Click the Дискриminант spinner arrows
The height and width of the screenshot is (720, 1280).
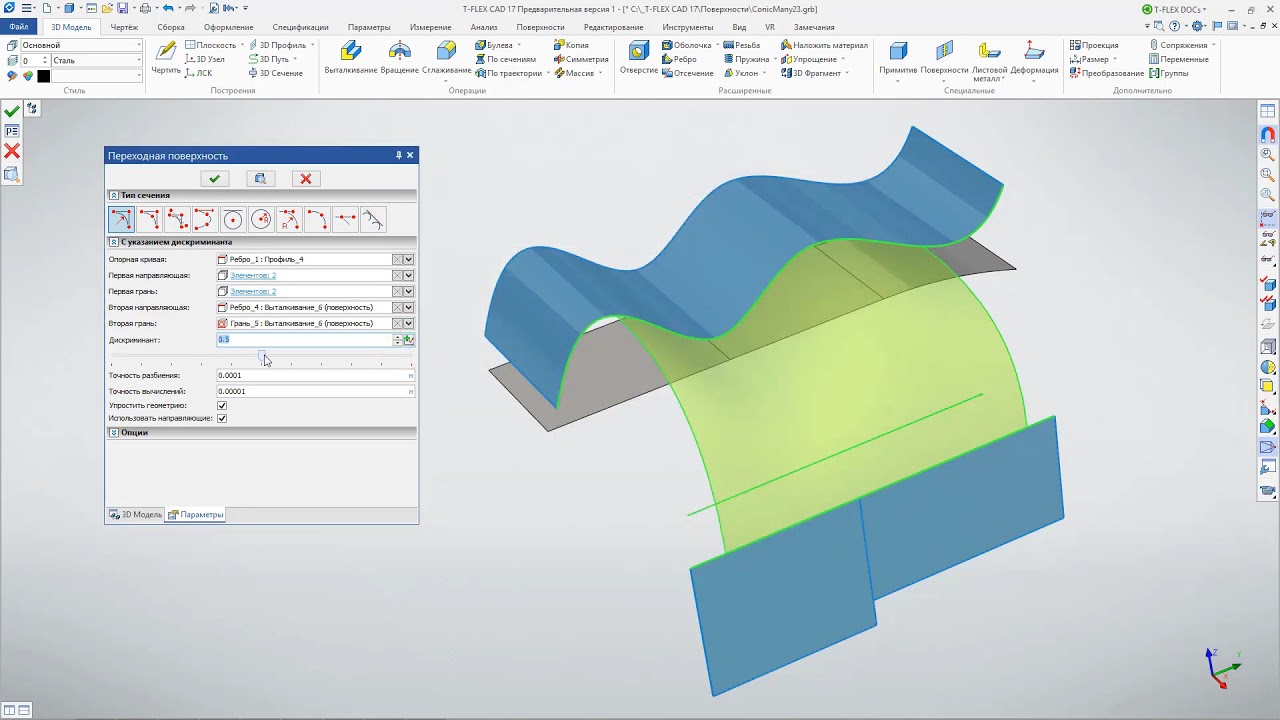(398, 340)
